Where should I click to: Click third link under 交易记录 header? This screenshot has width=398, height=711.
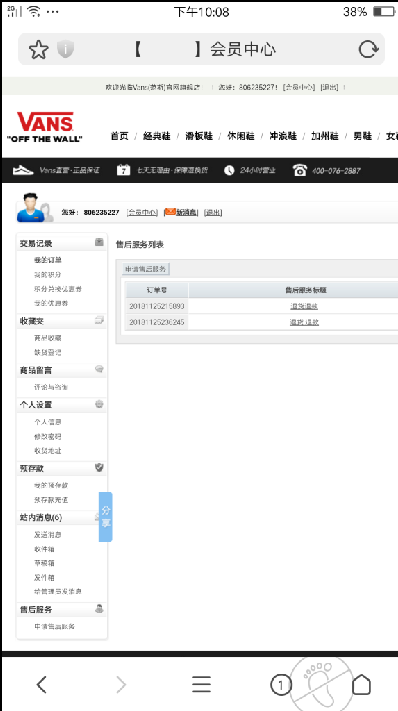58,289
